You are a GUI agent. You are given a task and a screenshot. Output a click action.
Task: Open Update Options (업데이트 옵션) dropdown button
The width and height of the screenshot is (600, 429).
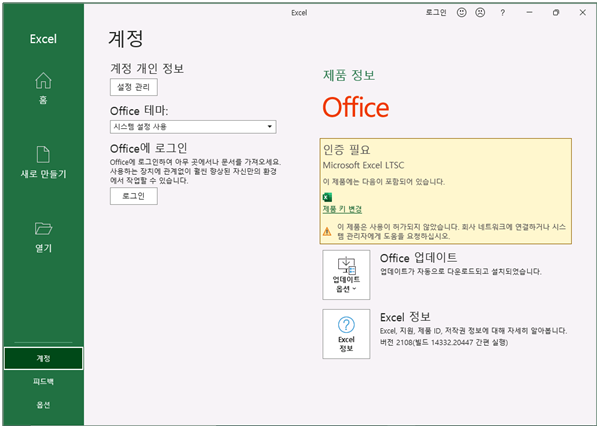346,275
